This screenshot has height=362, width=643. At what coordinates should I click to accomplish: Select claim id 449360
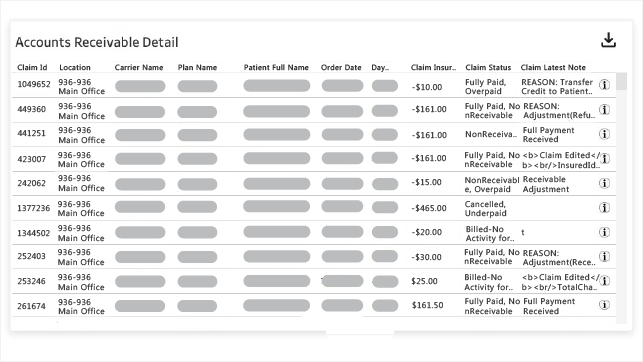tap(31, 109)
